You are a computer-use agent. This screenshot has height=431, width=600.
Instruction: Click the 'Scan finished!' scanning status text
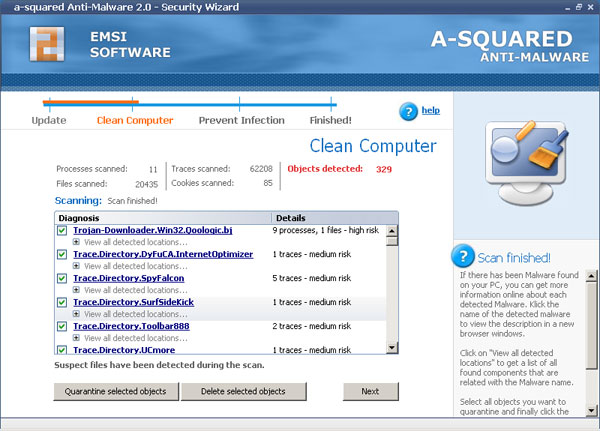click(132, 201)
